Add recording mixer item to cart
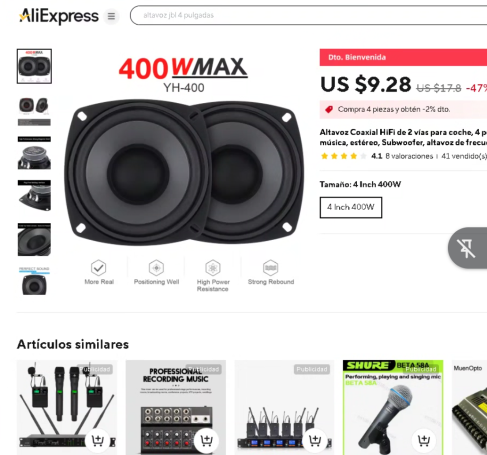 coord(206,440)
